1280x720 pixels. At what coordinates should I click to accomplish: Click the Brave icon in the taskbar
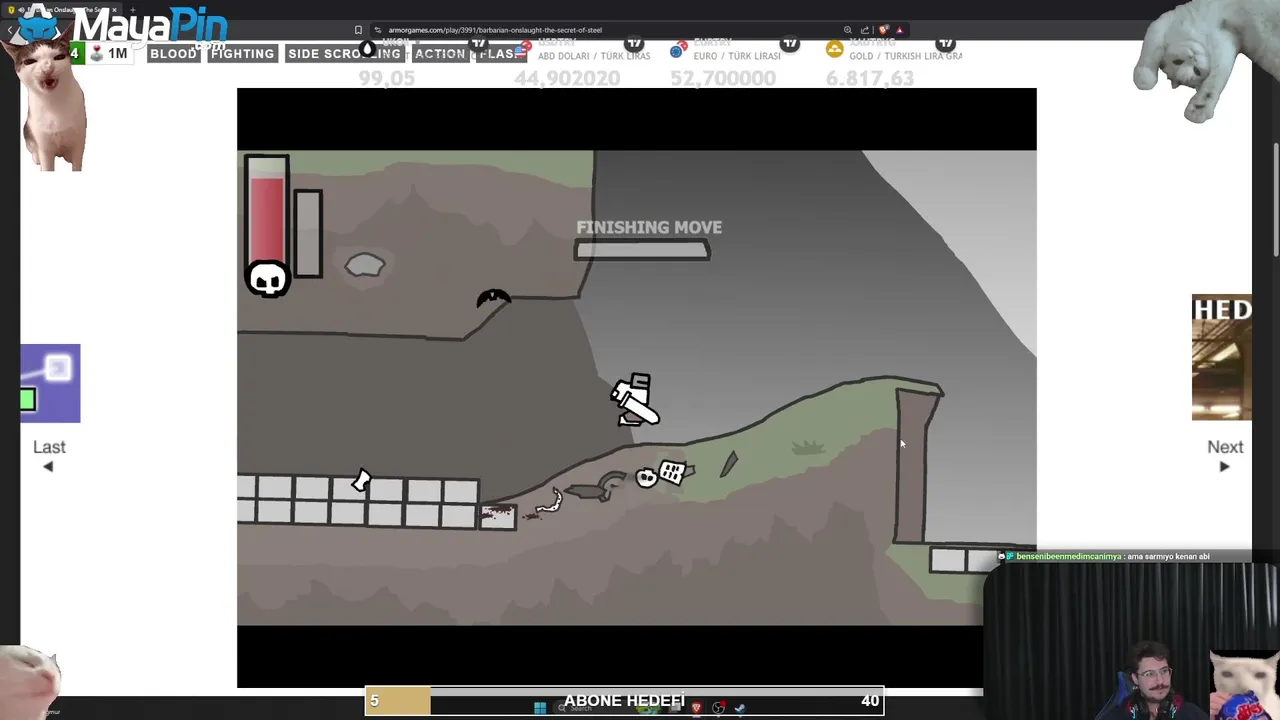[x=697, y=708]
